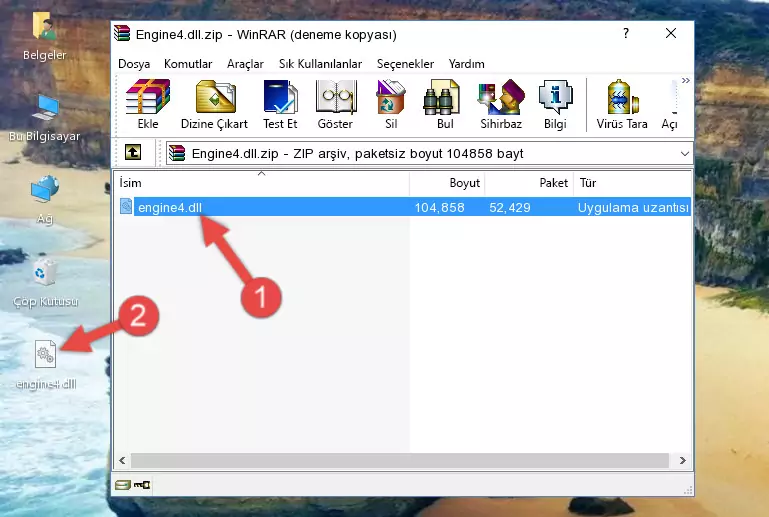769x517 pixels.
Task: Click the 52,429 packed size value
Action: [x=510, y=207]
